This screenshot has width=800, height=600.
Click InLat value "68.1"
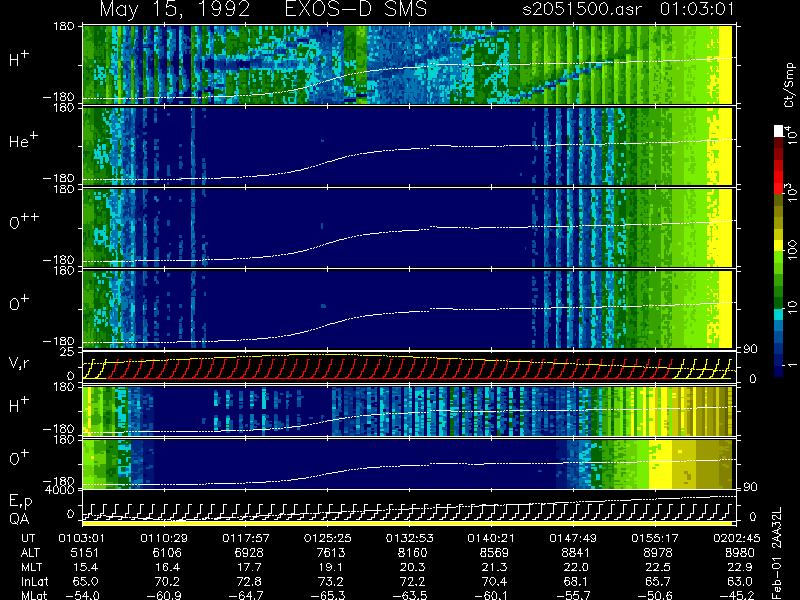coord(577,581)
